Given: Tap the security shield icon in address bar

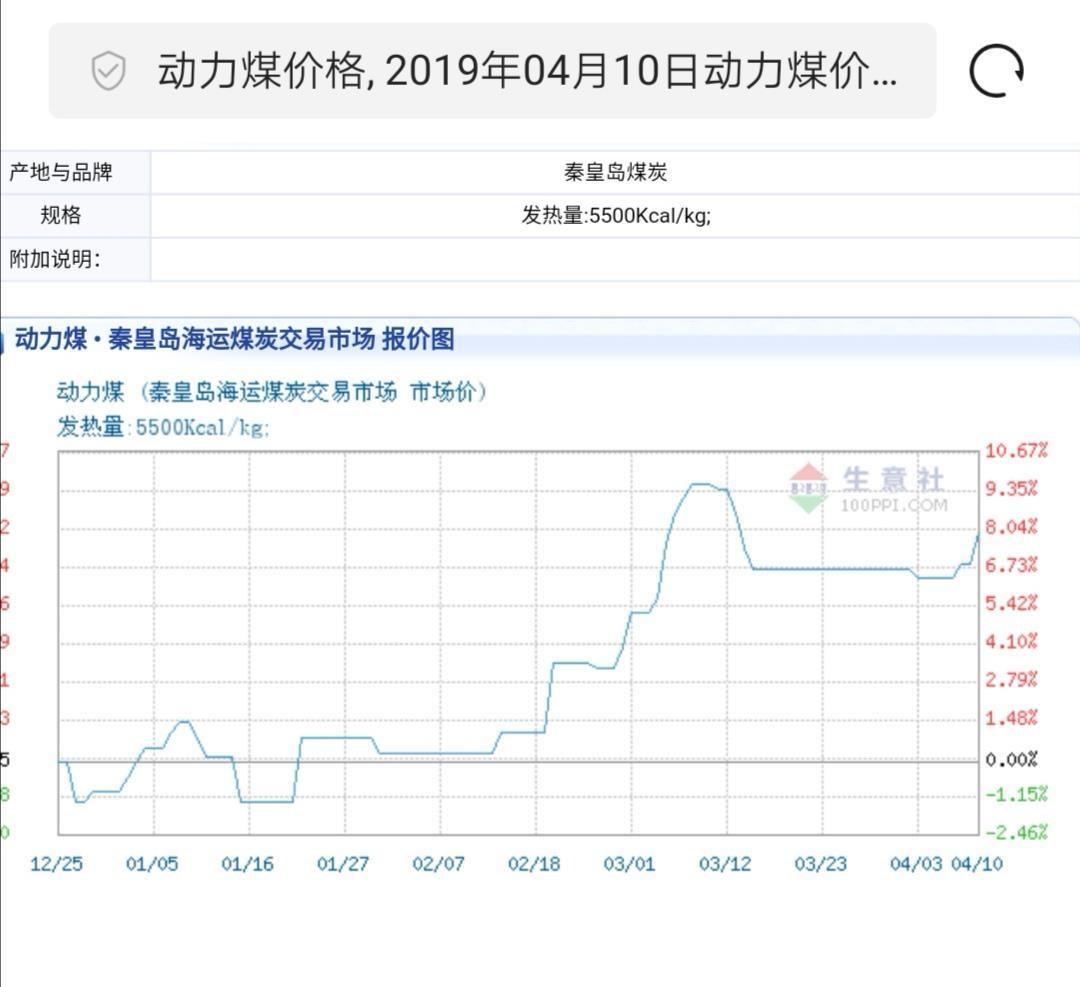Looking at the screenshot, I should pos(108,71).
